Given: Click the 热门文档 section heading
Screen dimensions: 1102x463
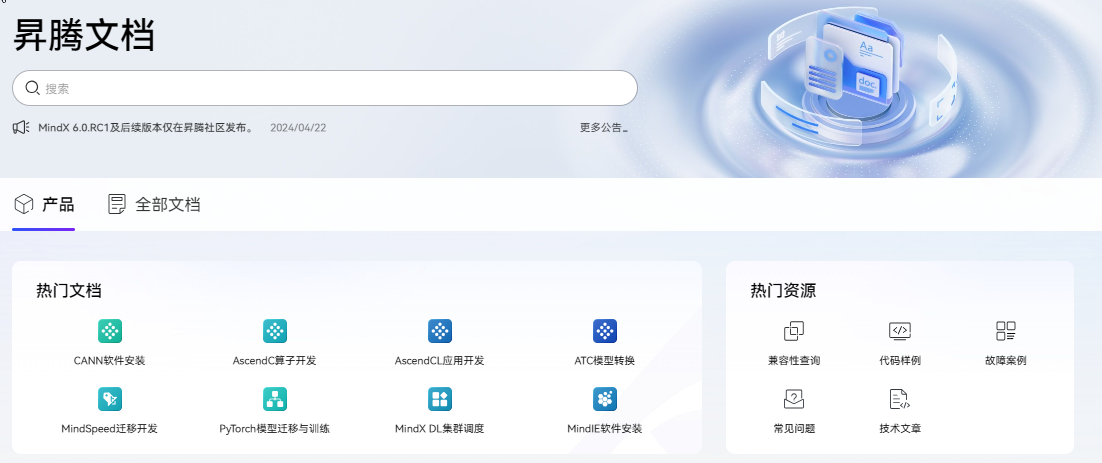Looking at the screenshot, I should point(69,290).
